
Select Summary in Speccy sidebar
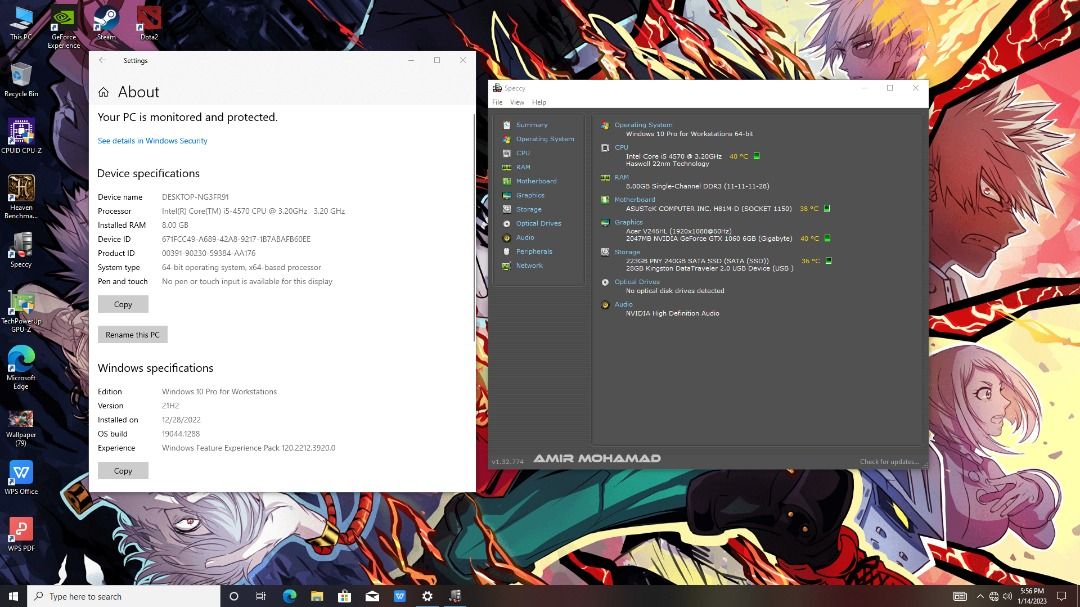tap(532, 125)
